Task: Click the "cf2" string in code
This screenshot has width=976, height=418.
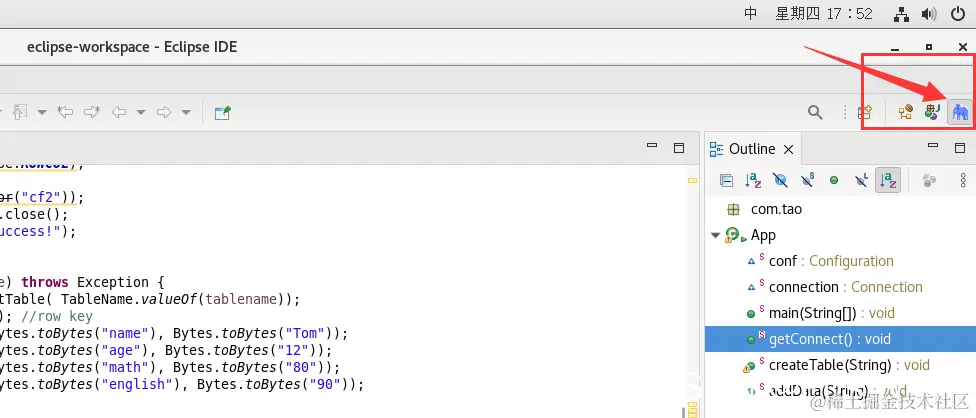Action: click(x=41, y=198)
